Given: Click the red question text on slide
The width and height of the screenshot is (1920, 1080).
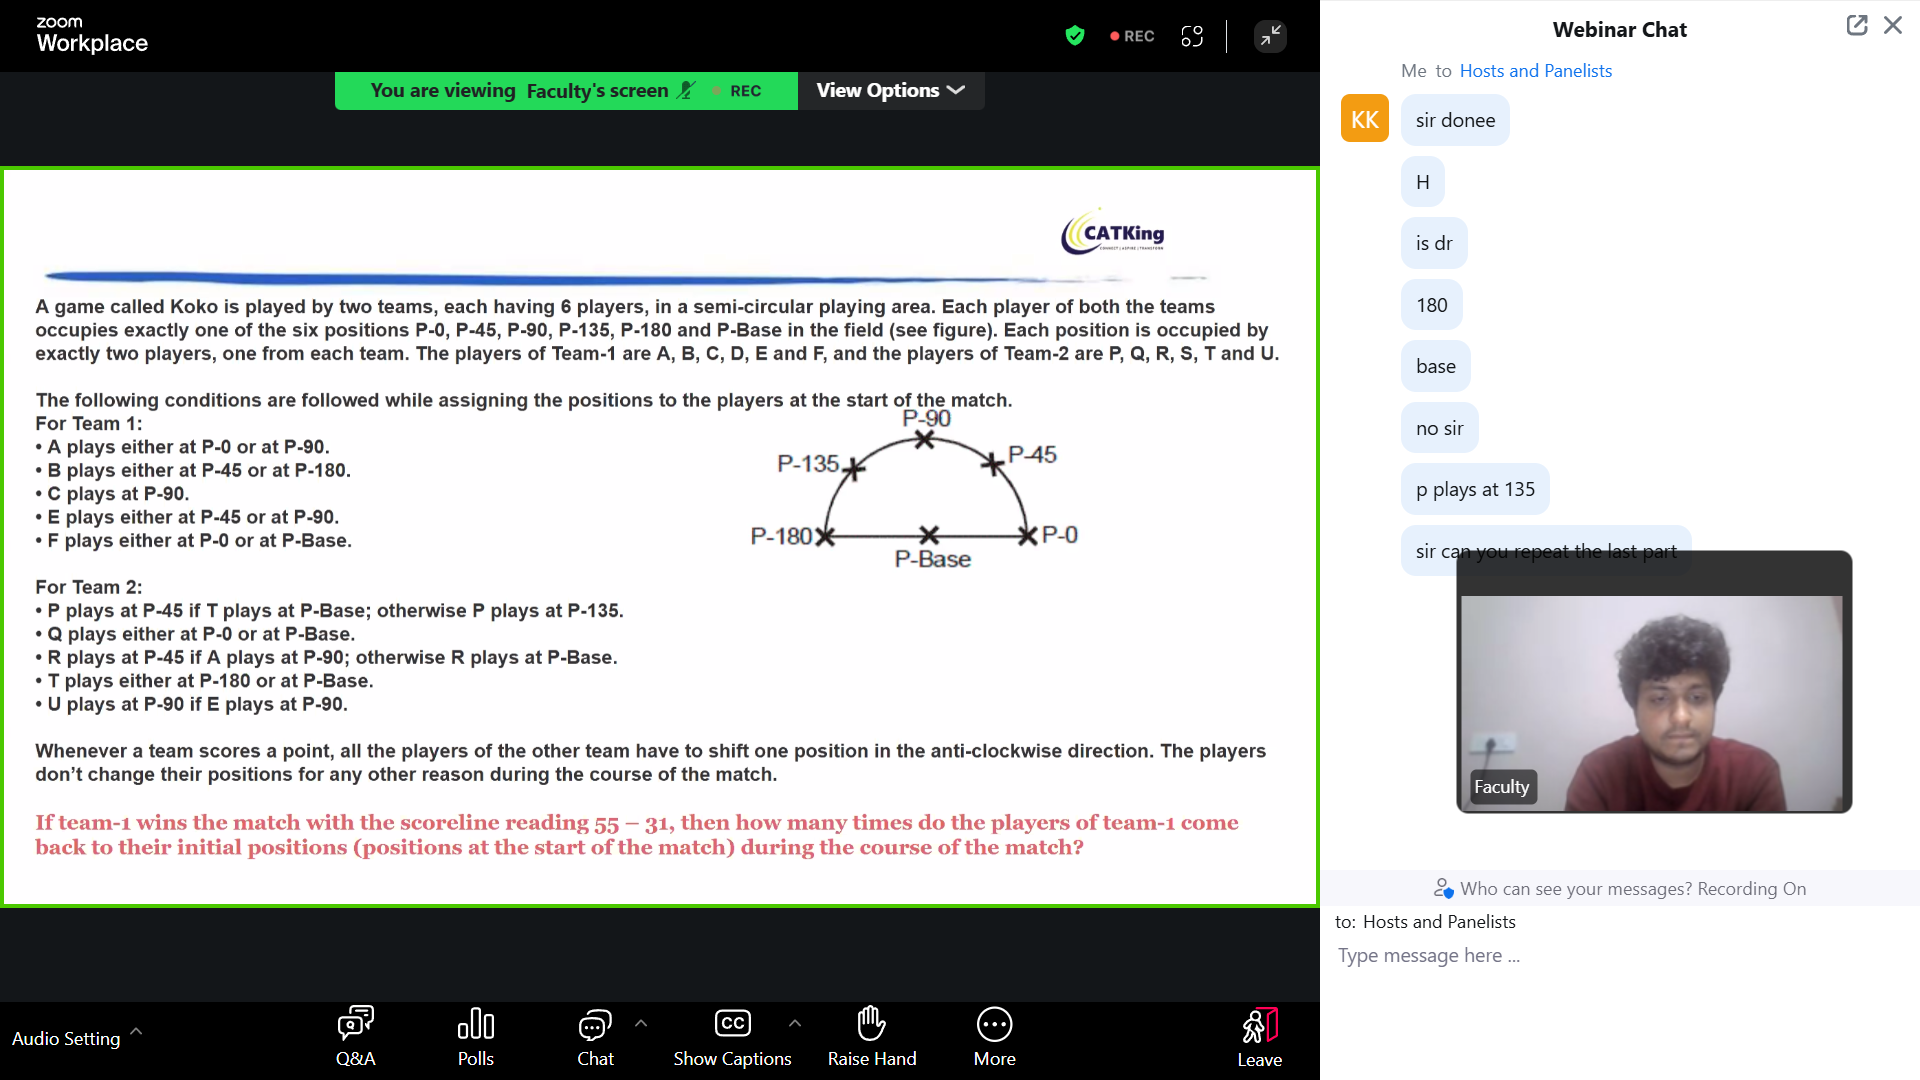Looking at the screenshot, I should (637, 834).
